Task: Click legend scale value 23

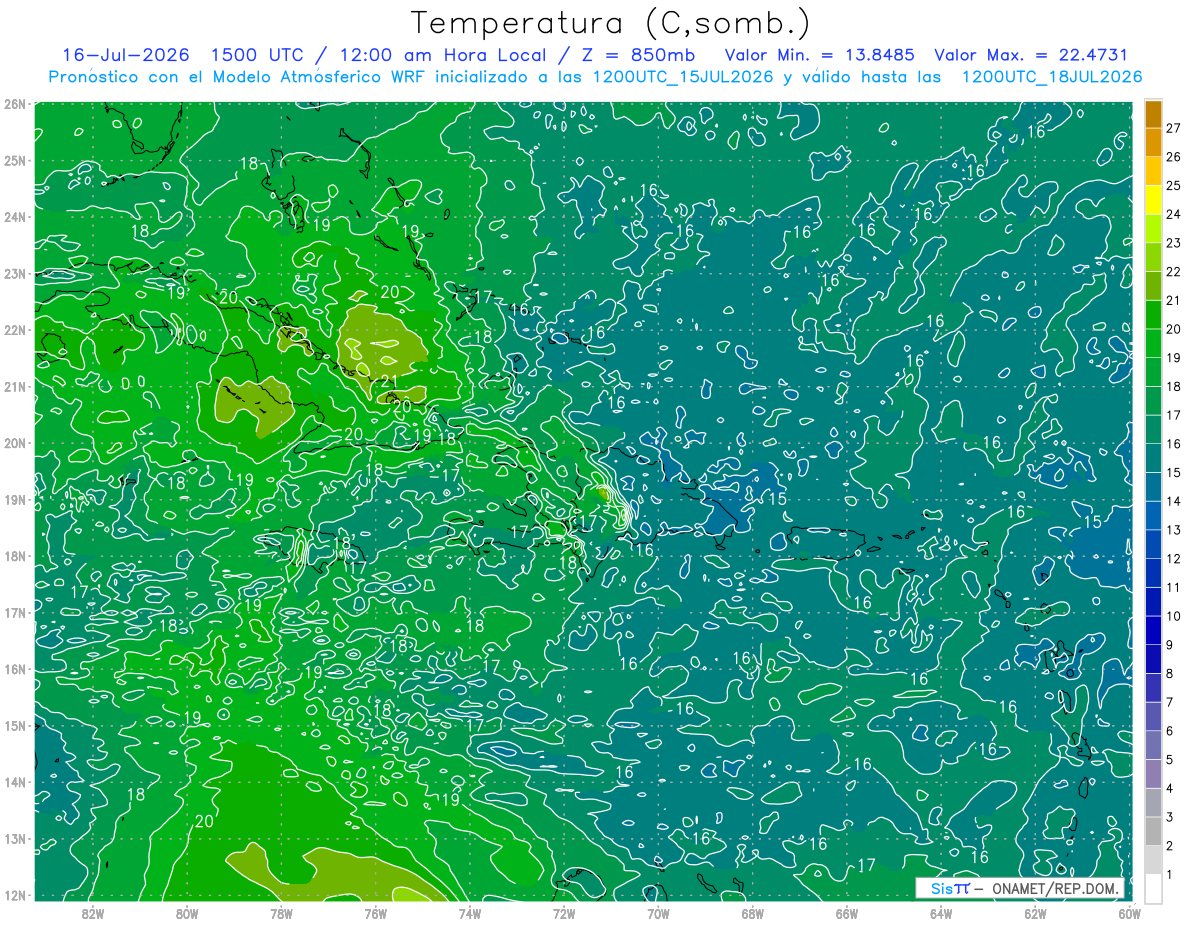Action: (1174, 243)
